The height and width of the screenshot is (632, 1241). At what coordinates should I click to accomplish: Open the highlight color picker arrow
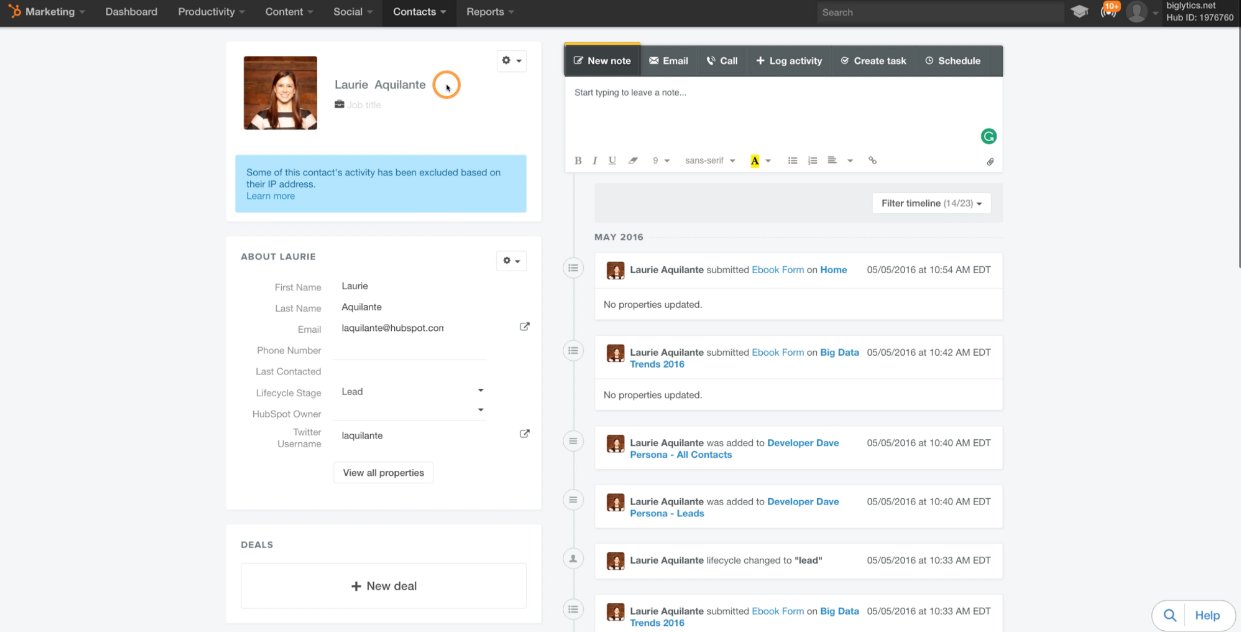[x=768, y=161]
